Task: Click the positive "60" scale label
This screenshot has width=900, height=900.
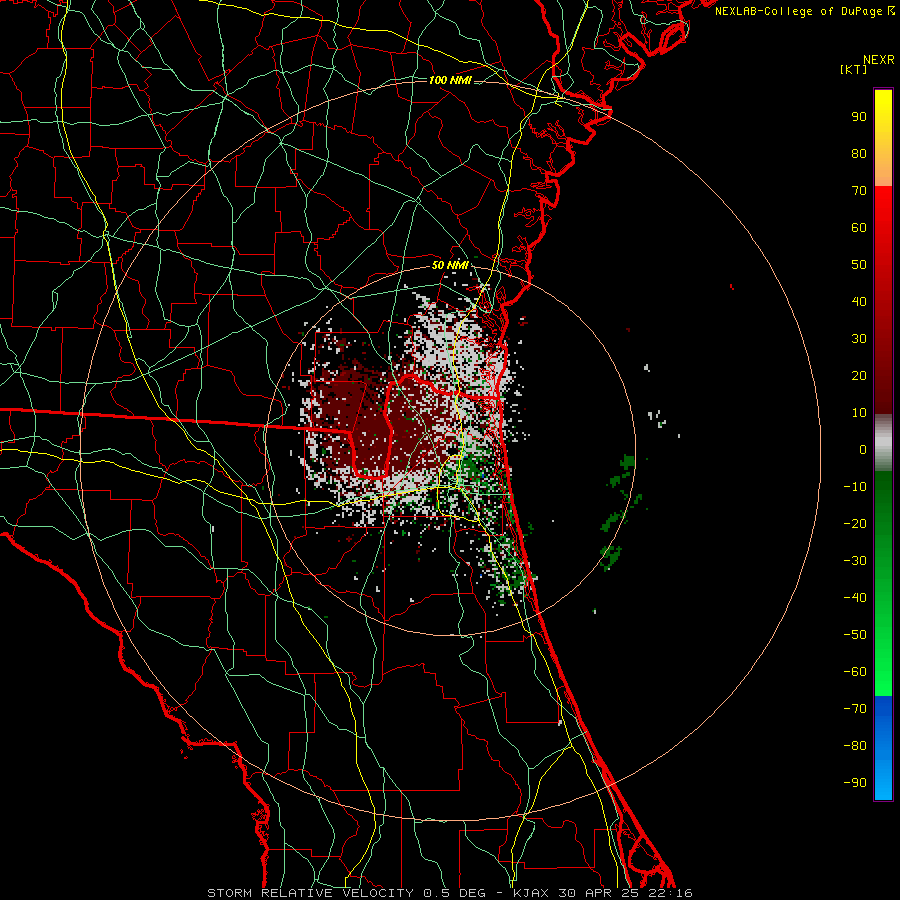Action: click(x=859, y=228)
